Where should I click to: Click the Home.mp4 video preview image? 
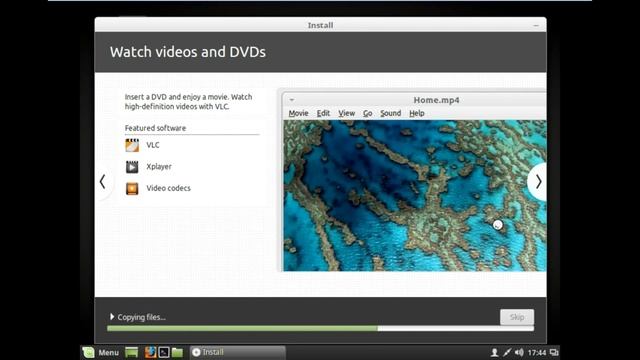click(415, 196)
